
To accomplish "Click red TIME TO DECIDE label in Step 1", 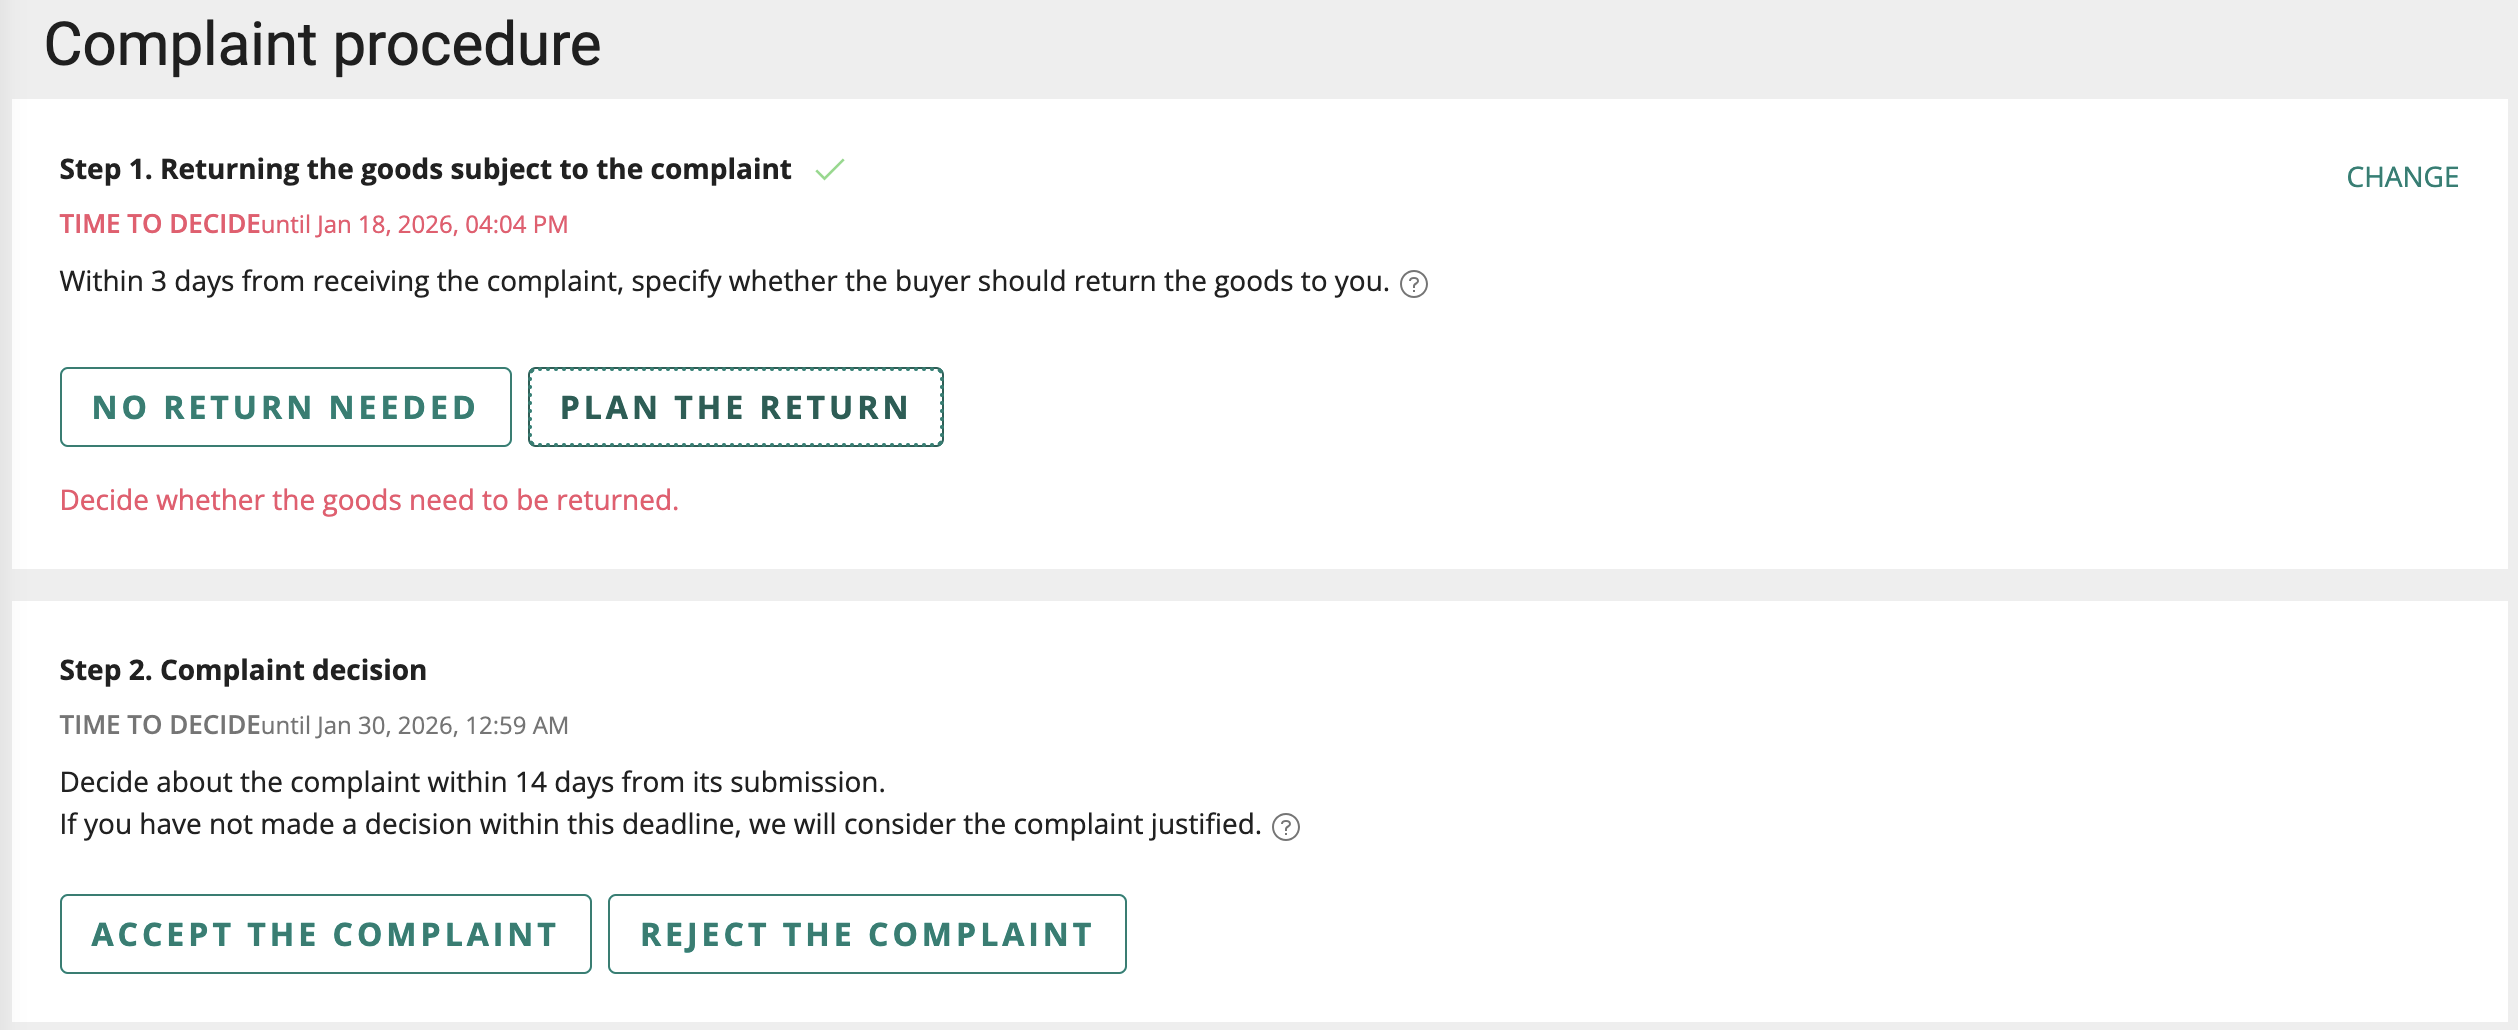I will [x=159, y=224].
